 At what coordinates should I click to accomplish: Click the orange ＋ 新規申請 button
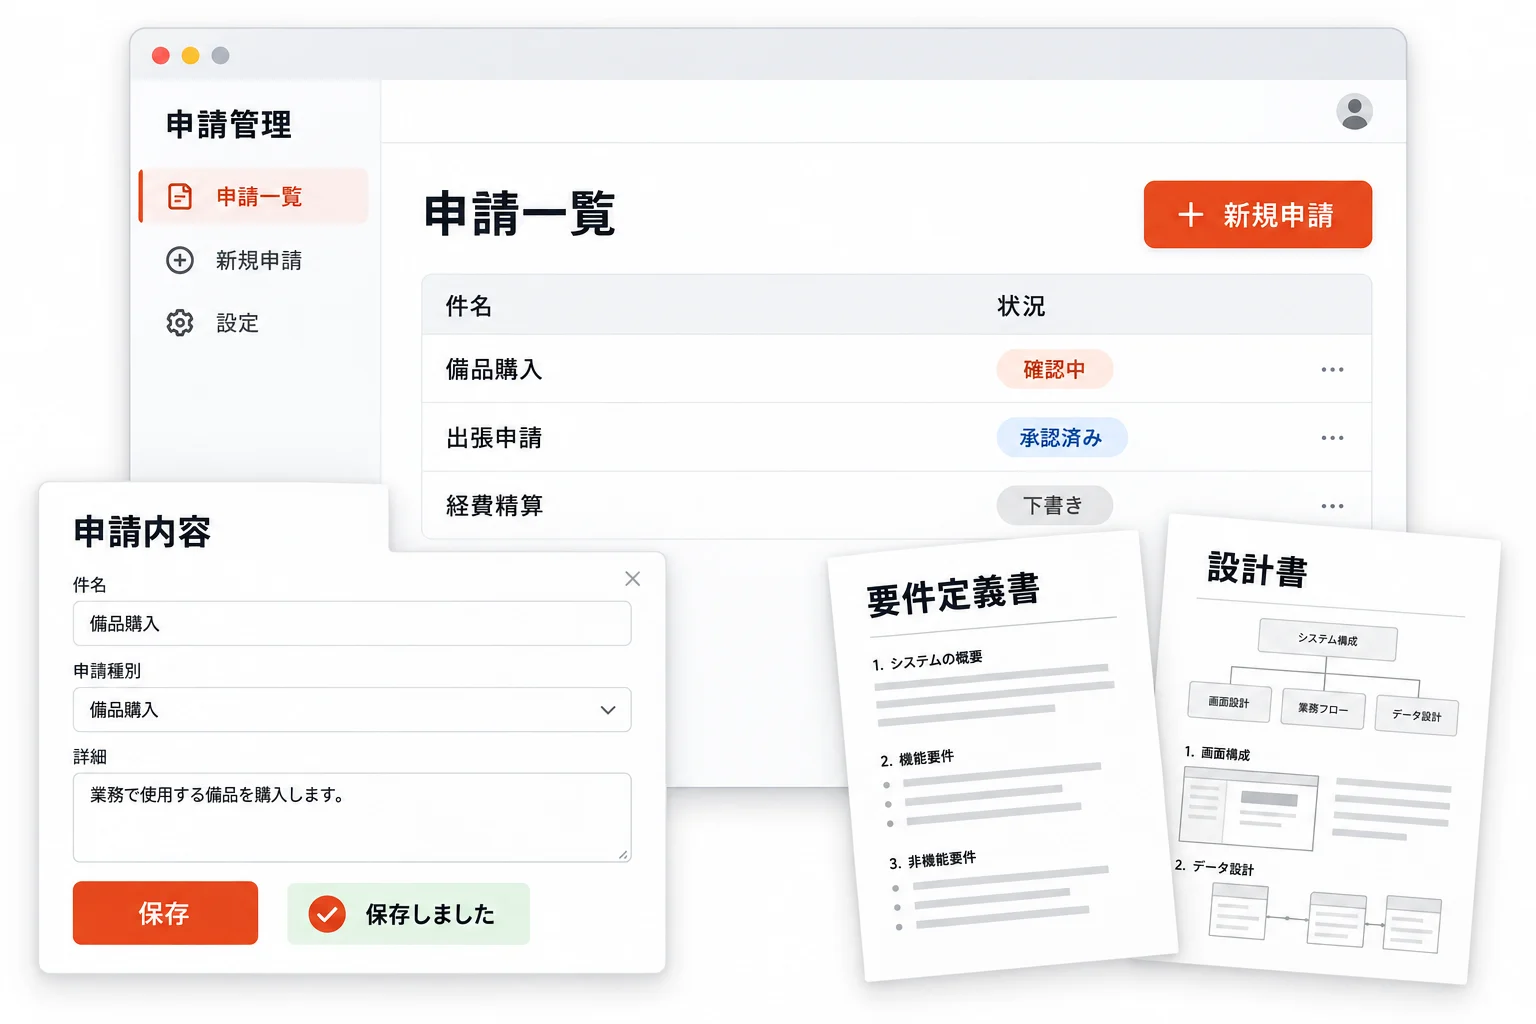[1257, 214]
